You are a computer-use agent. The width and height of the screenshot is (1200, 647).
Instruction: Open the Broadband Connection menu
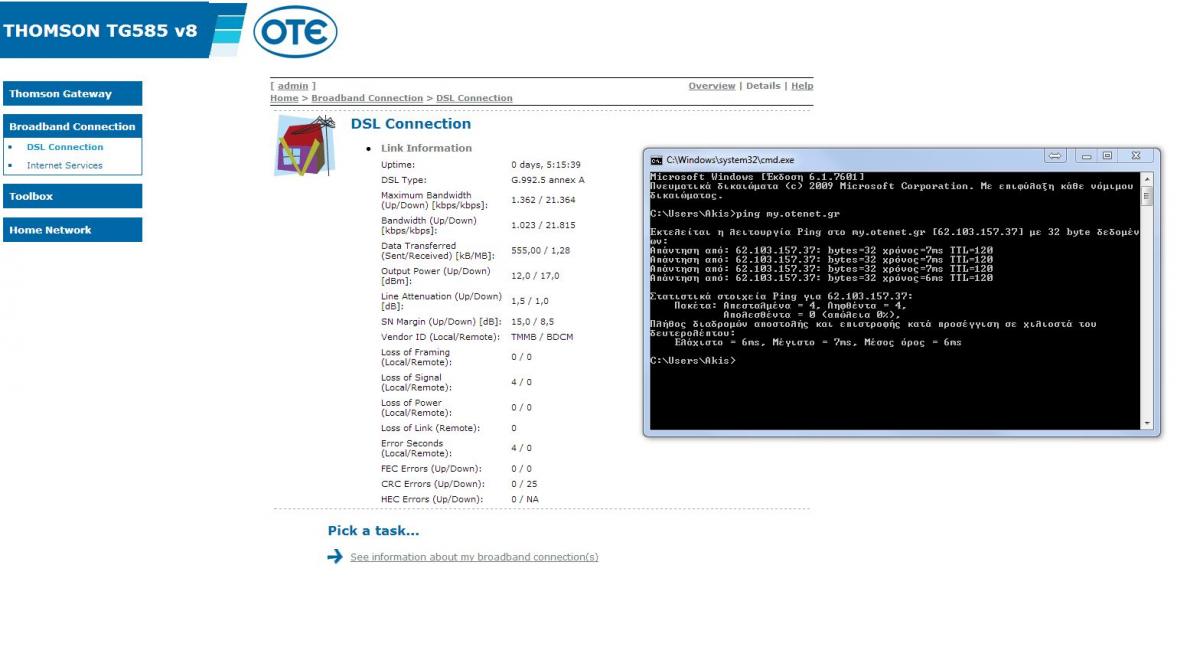coord(72,126)
